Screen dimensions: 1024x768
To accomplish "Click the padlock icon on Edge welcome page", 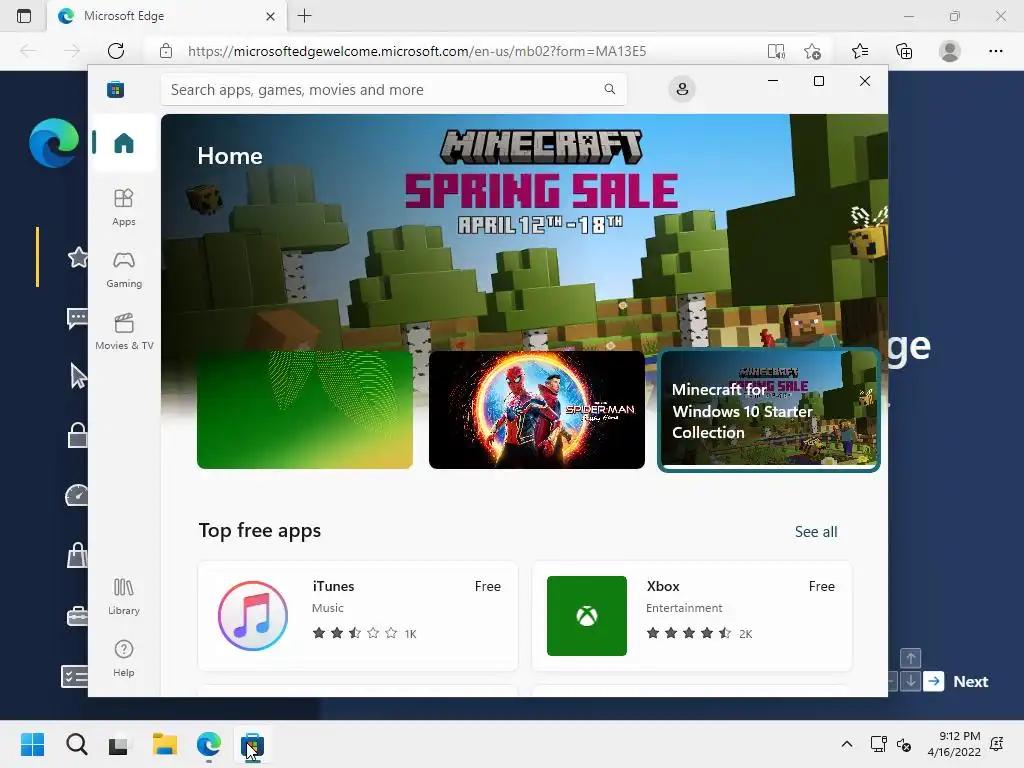I will click(77, 435).
